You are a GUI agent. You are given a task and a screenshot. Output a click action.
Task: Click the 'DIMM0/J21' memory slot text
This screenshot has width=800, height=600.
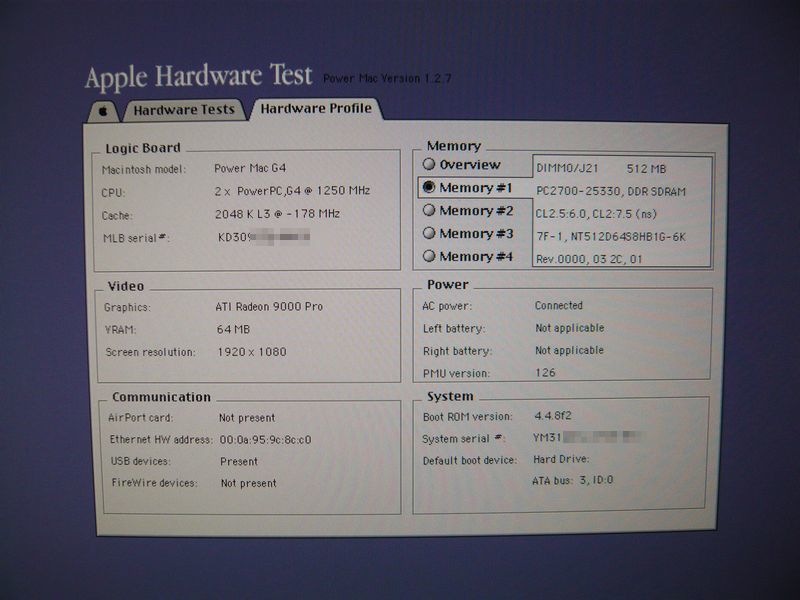tap(567, 168)
